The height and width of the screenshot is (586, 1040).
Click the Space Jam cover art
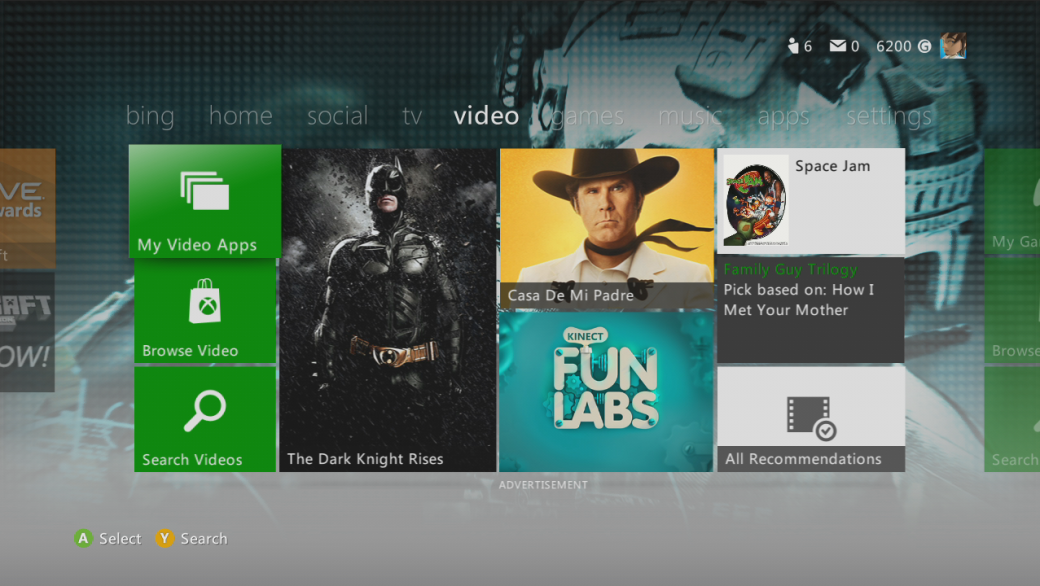pos(755,202)
